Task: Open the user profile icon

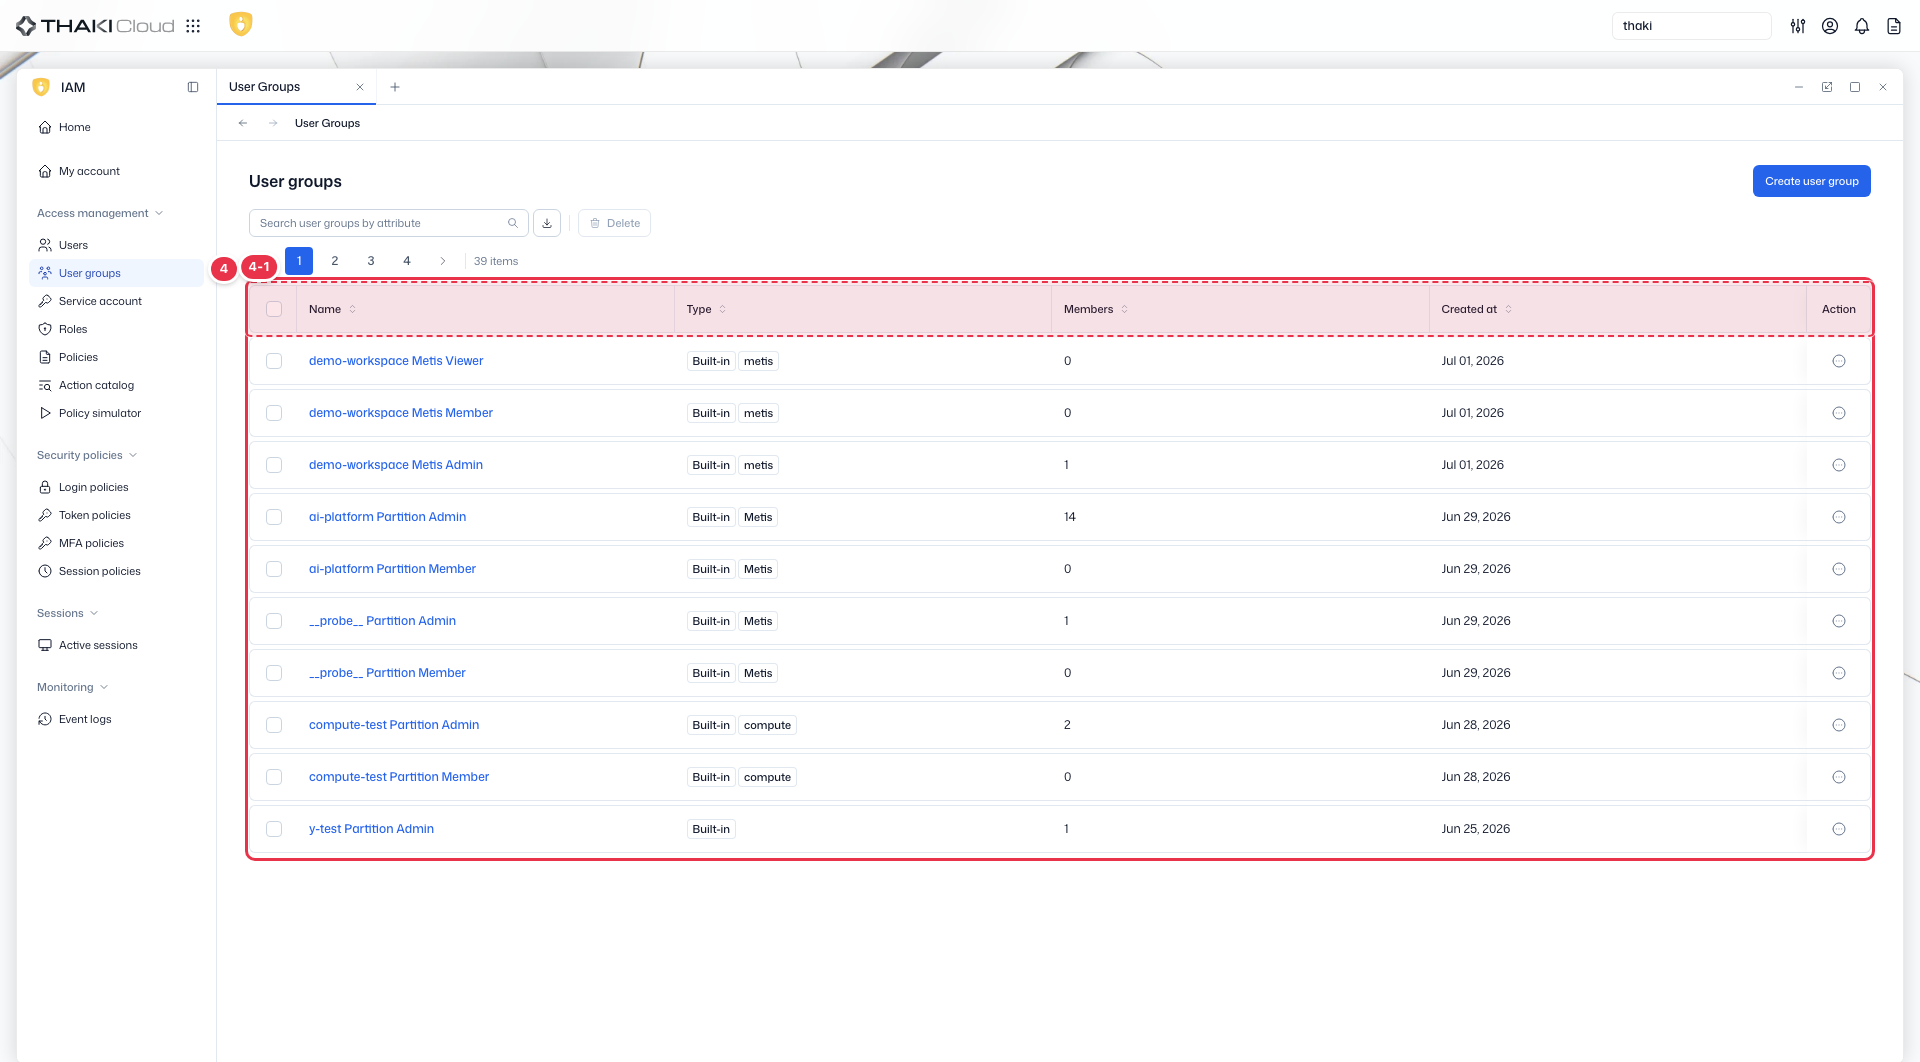Action: coord(1830,26)
